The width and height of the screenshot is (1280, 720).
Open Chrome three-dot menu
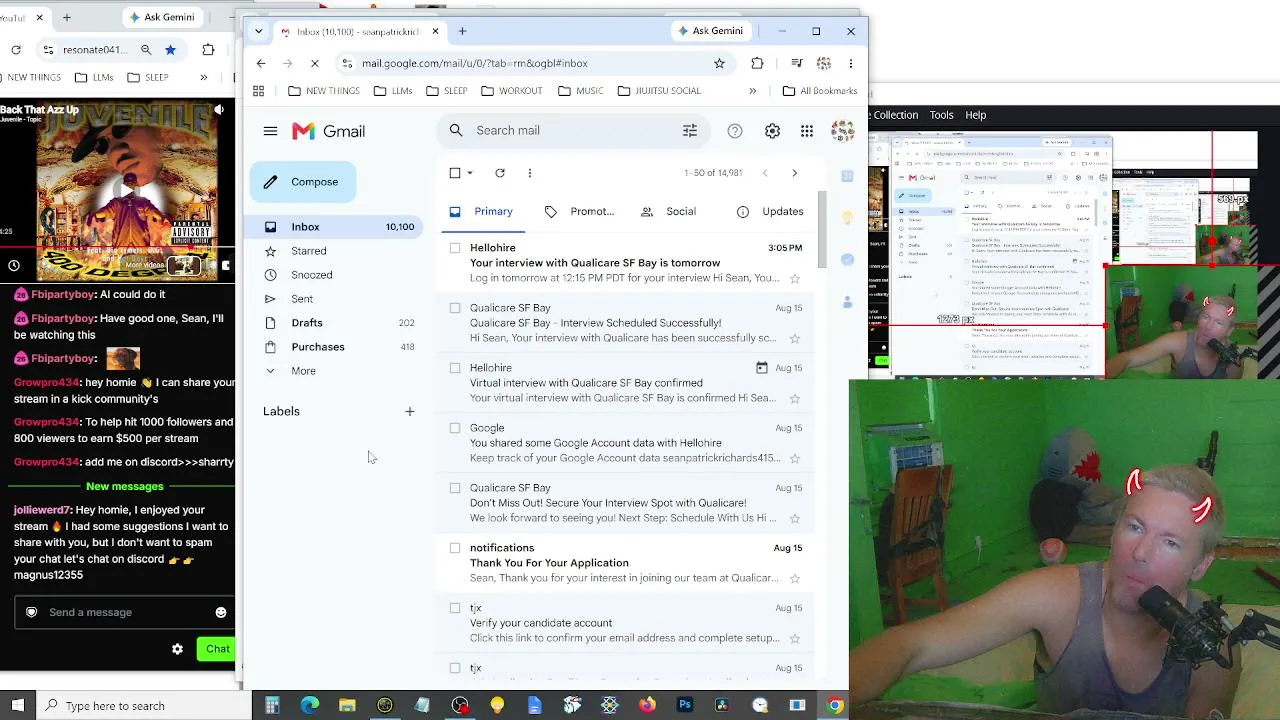[x=851, y=63]
